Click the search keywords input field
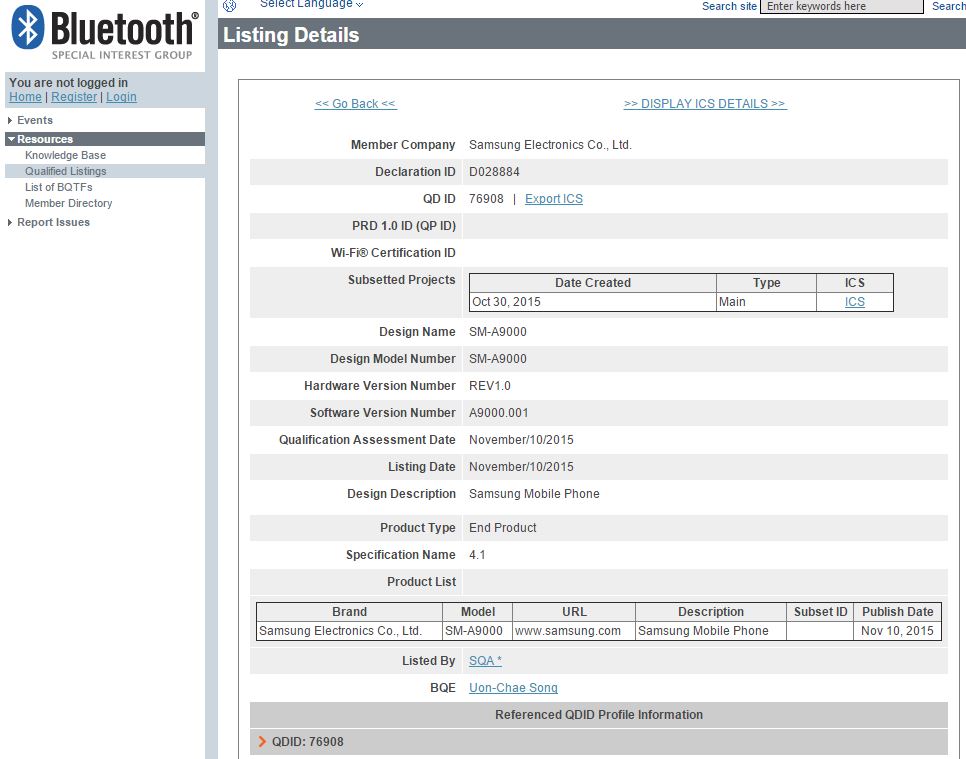The width and height of the screenshot is (966, 759). click(841, 6)
